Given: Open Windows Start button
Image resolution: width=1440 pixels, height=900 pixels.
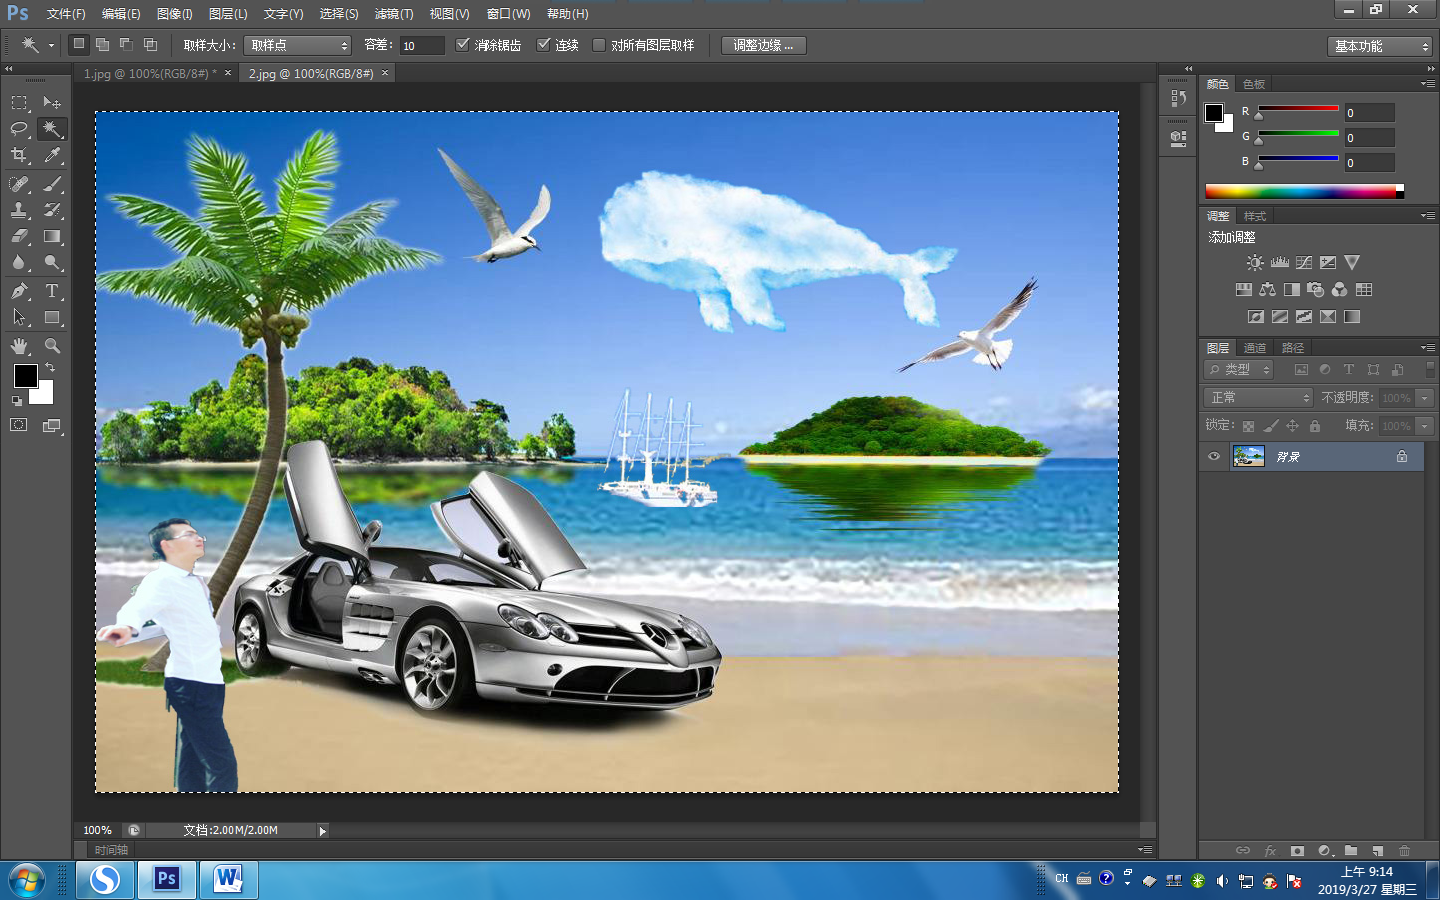Looking at the screenshot, I should 27,881.
